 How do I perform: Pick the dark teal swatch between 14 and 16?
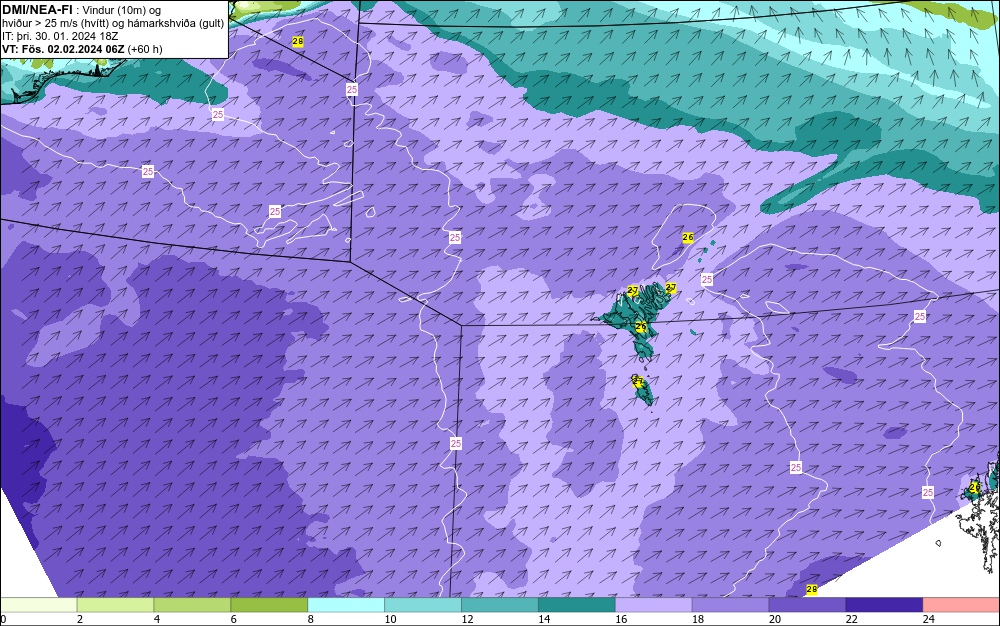pyautogui.click(x=577, y=605)
